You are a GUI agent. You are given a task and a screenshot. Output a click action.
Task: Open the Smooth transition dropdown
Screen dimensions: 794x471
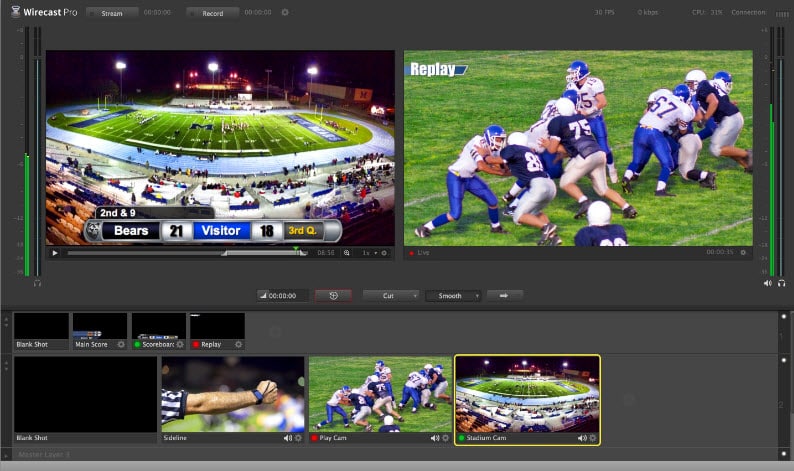[x=453, y=296]
